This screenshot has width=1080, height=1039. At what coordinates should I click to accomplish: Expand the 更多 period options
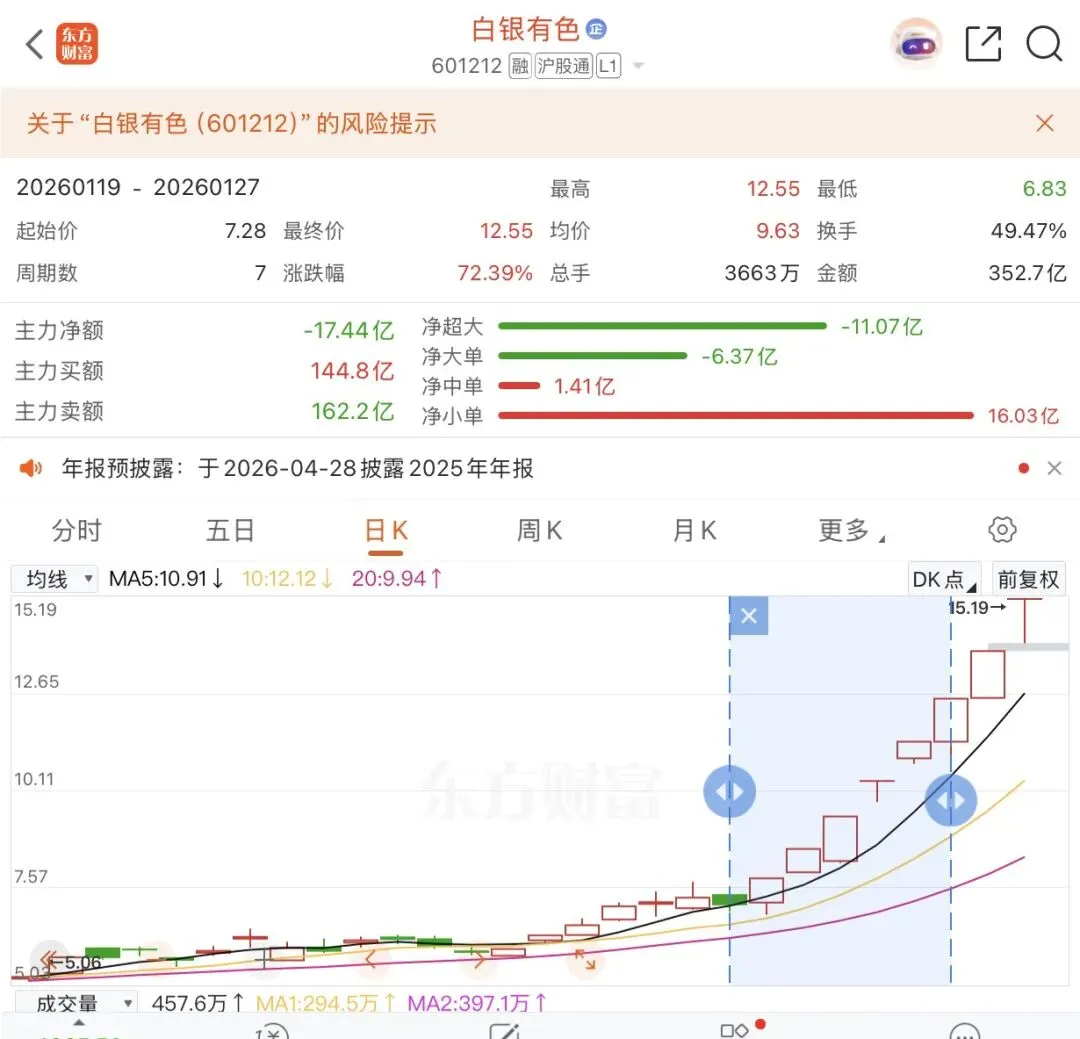(x=851, y=531)
